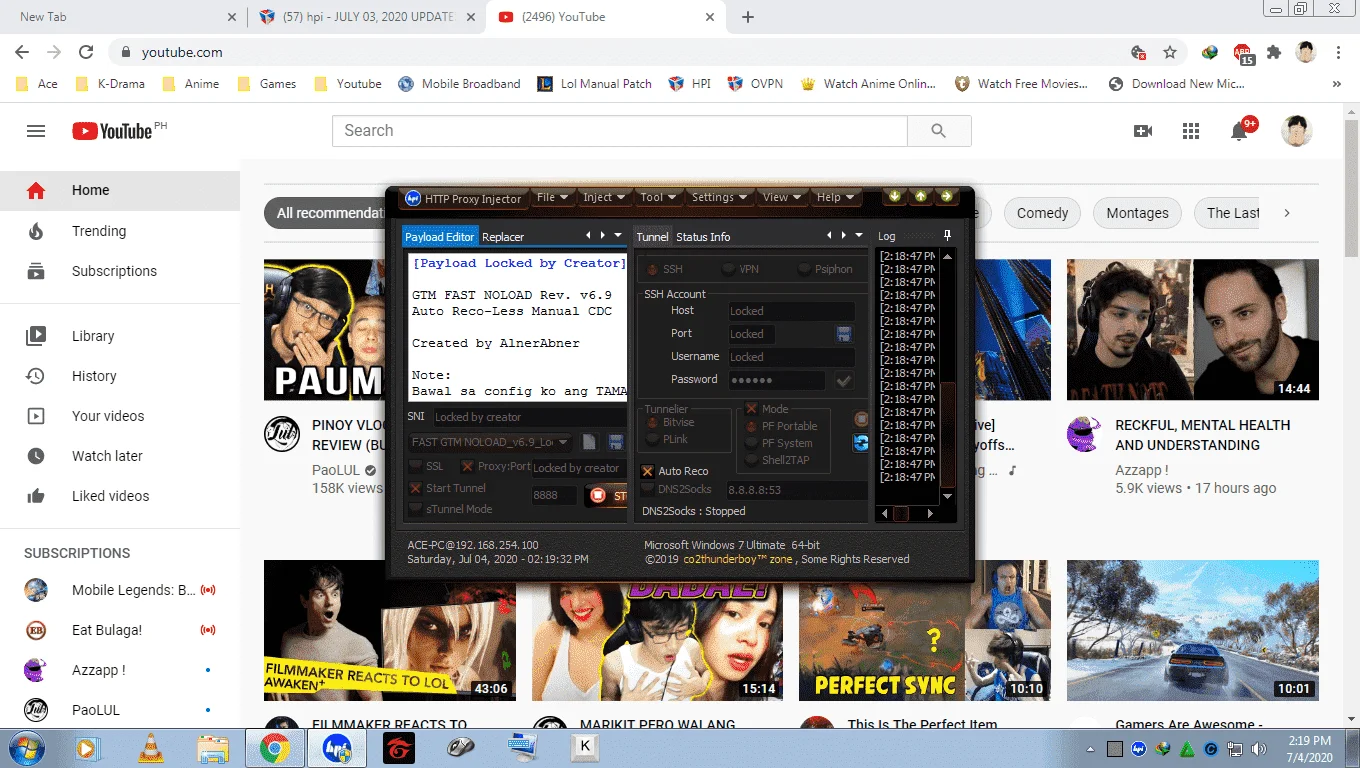This screenshot has width=1360, height=768.
Task: Click the HTTP Proxy Injector download arrow icon
Action: [x=895, y=196]
